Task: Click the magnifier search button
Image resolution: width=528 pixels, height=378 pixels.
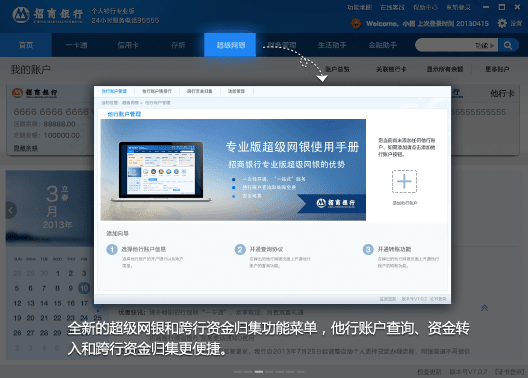Action: tap(508, 45)
